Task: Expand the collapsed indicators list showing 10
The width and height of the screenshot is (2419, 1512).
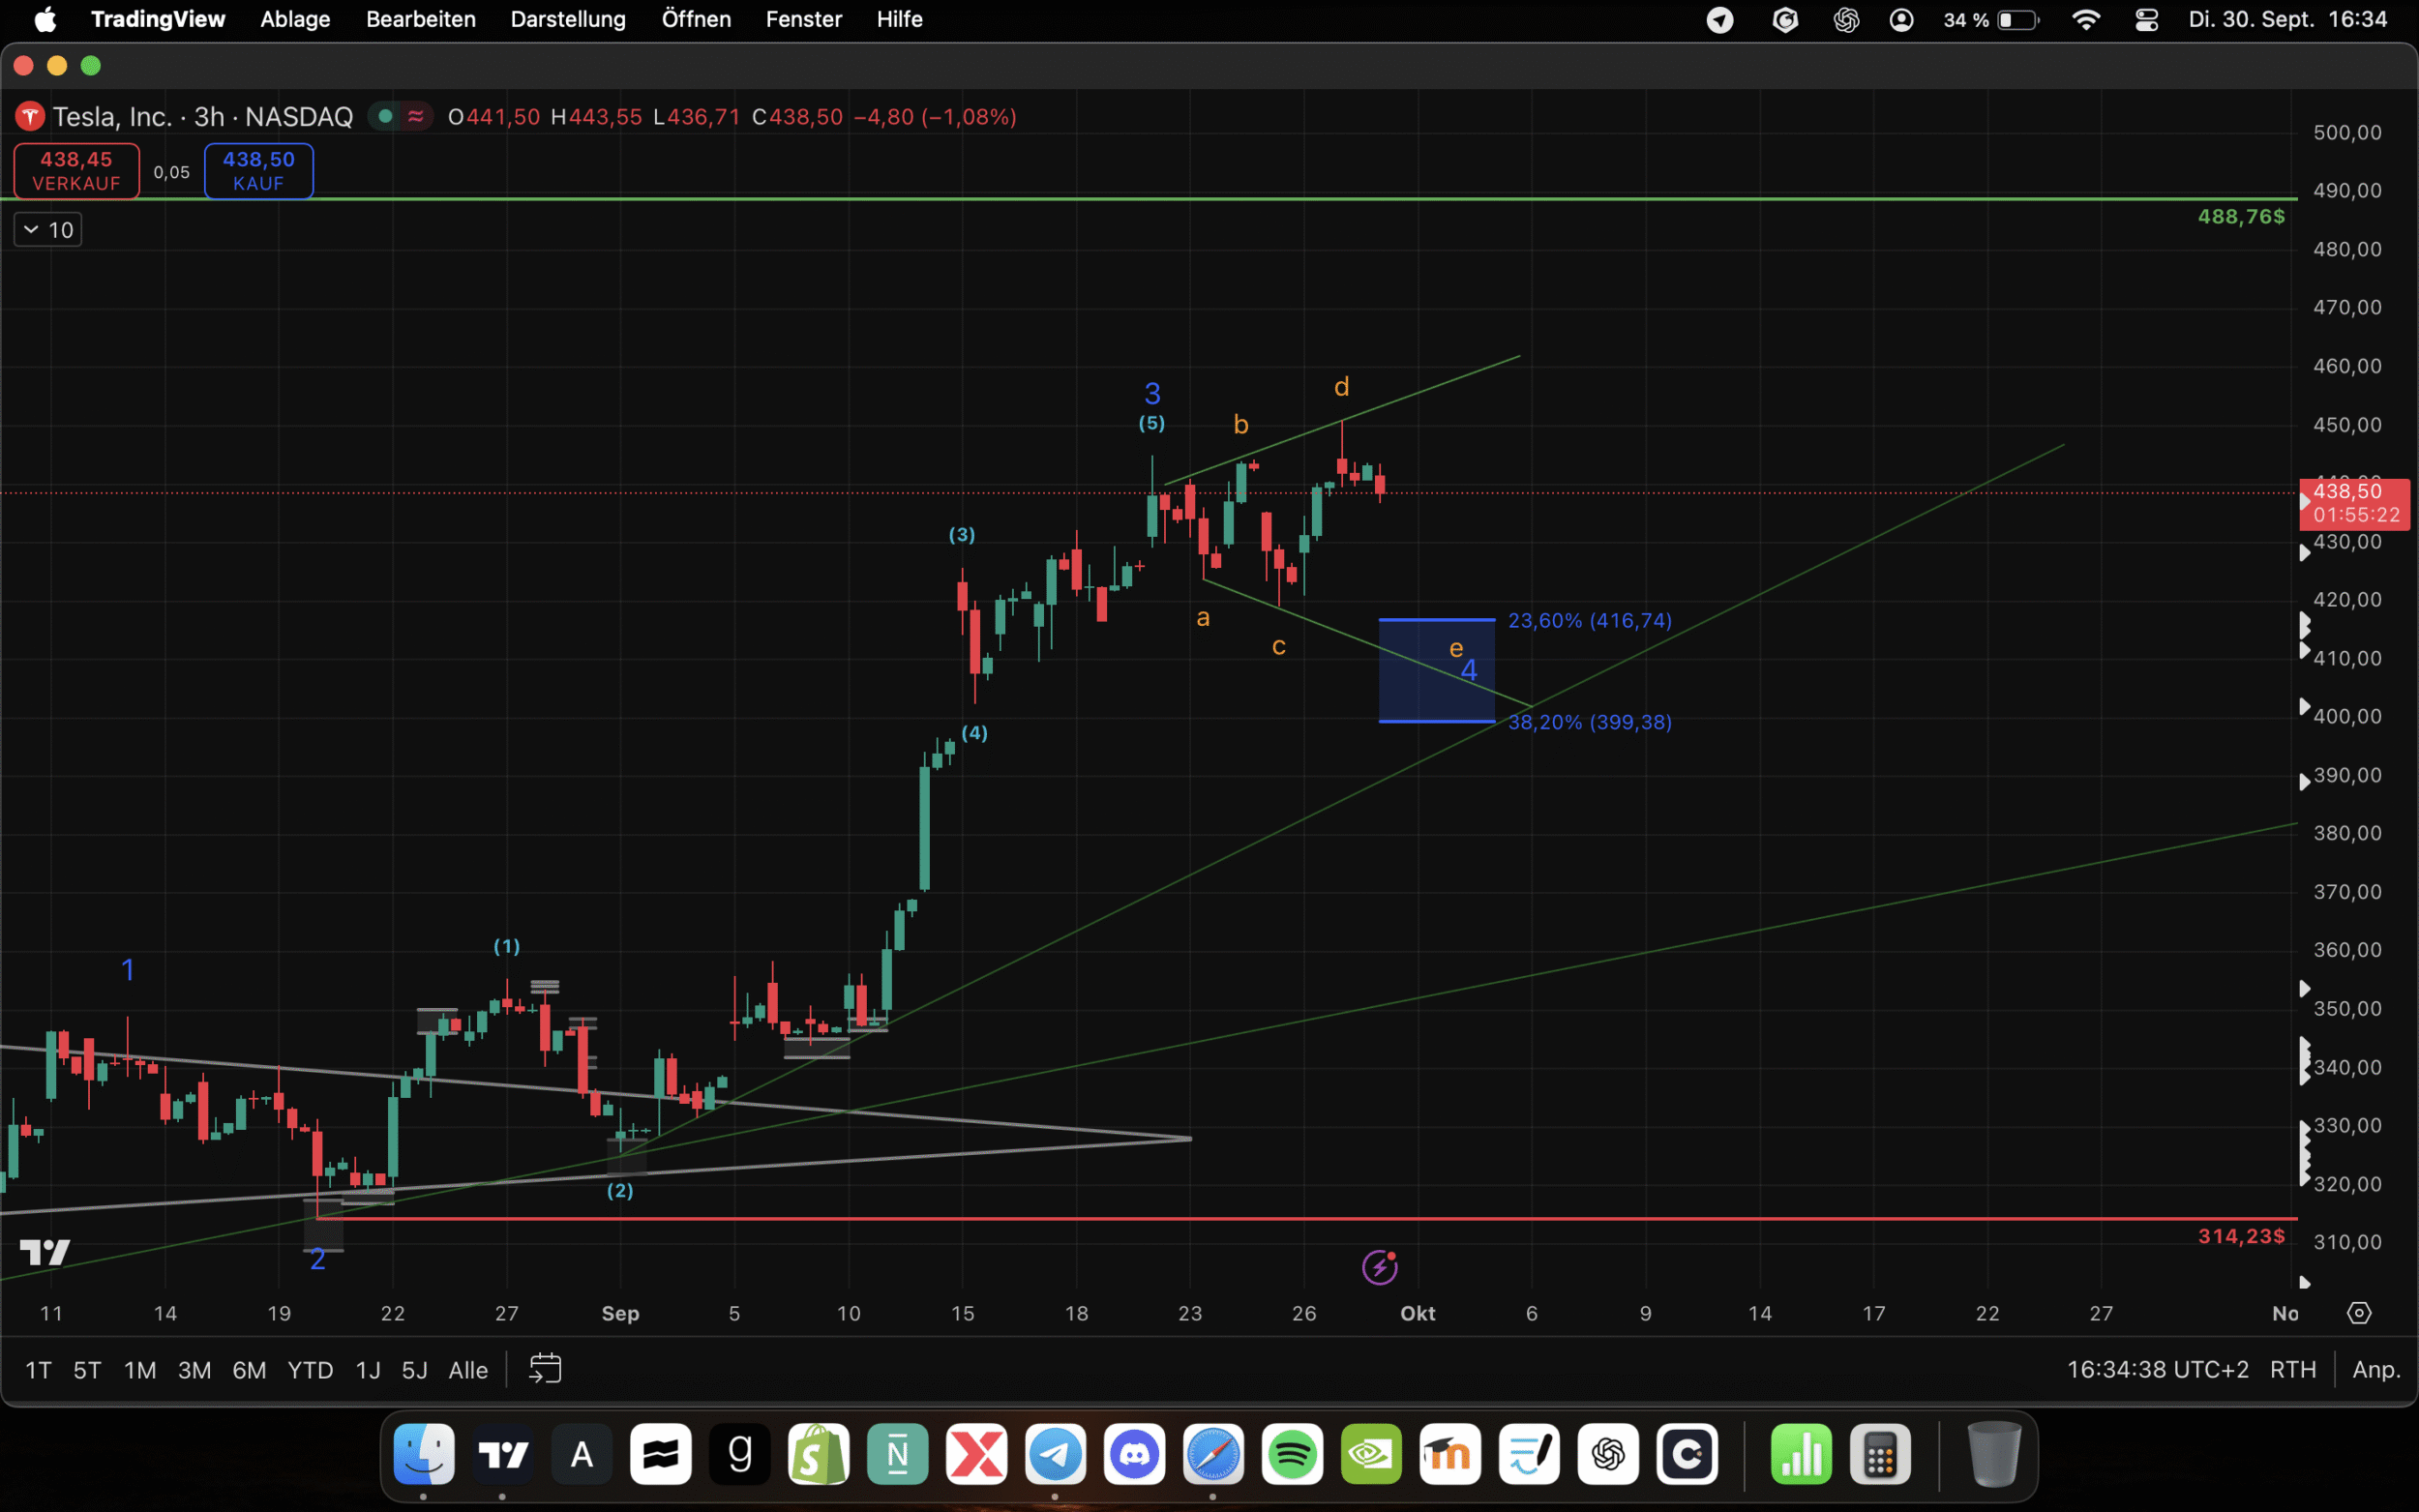Action: pos(47,230)
